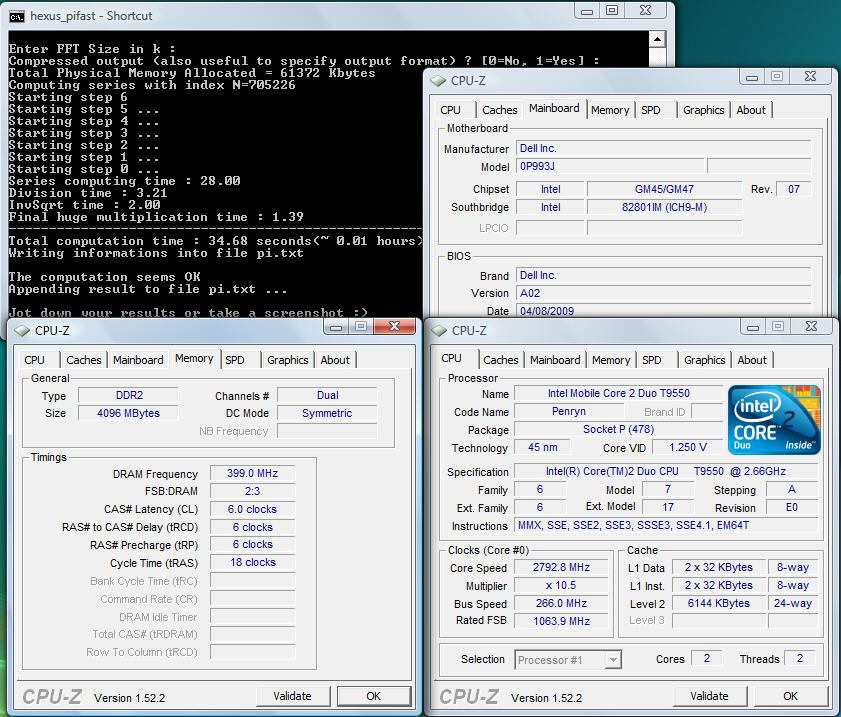This screenshot has width=841, height=717.
Task: Minimize the CPU-Z processor window
Action: pos(753,327)
